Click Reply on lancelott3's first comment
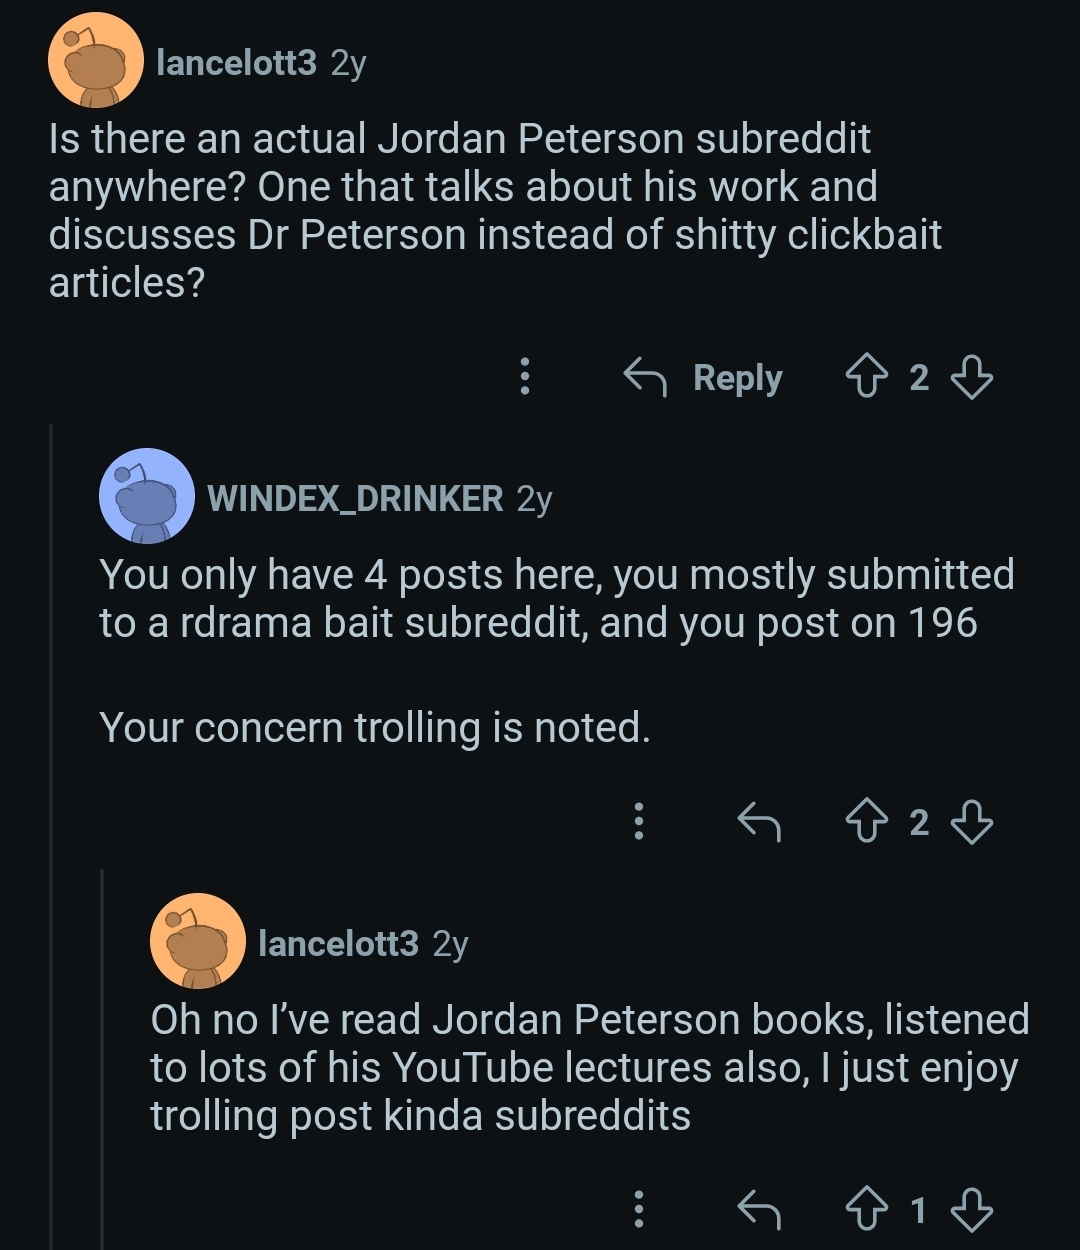The image size is (1080, 1250). (x=703, y=378)
